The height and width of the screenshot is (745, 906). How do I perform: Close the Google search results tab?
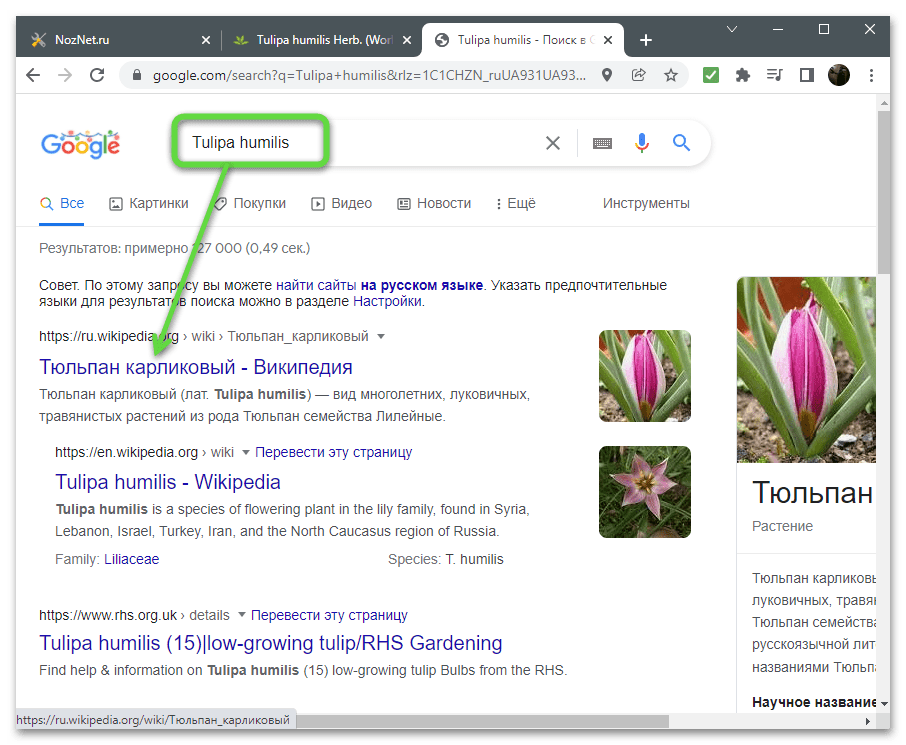pyautogui.click(x=608, y=40)
